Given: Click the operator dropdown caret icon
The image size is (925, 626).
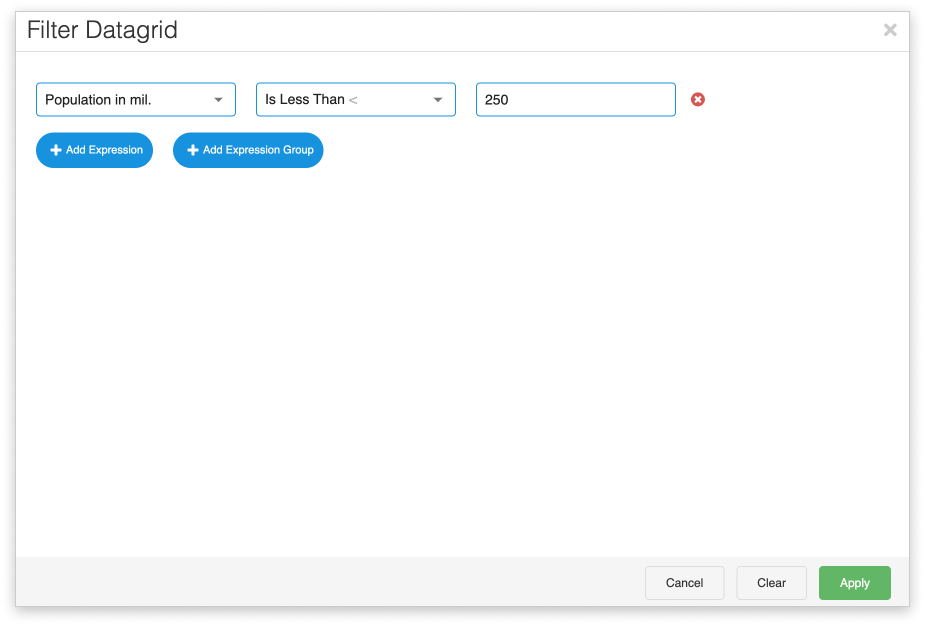Looking at the screenshot, I should pos(438,99).
